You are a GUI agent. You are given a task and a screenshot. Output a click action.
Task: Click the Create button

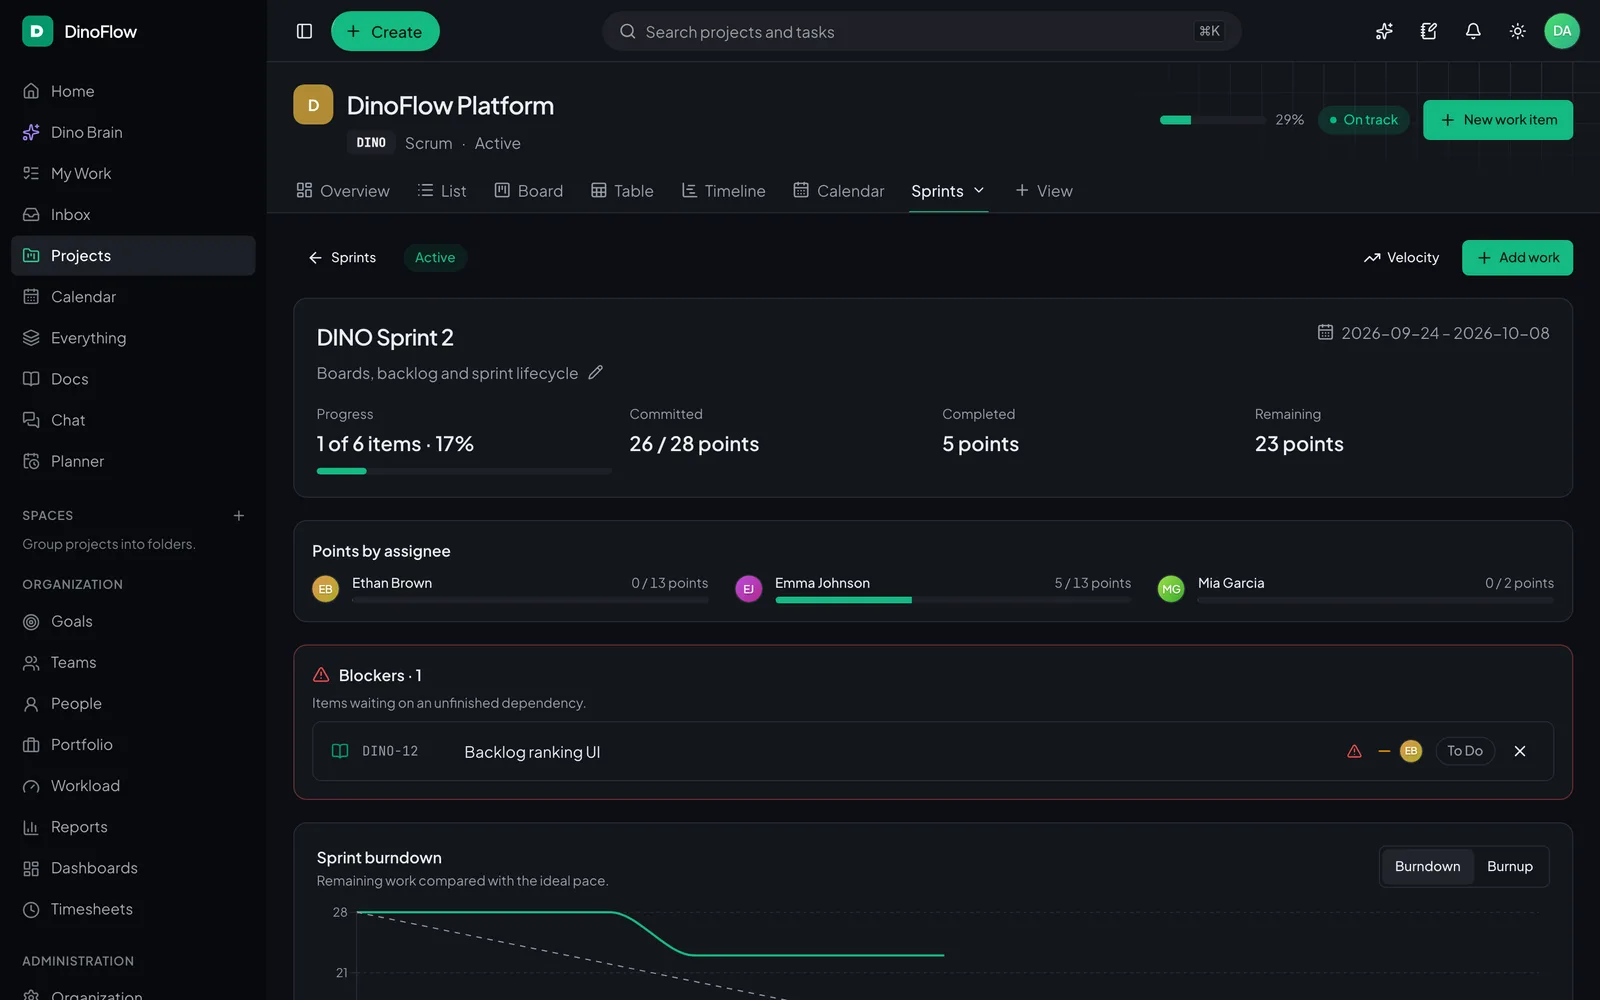(385, 31)
